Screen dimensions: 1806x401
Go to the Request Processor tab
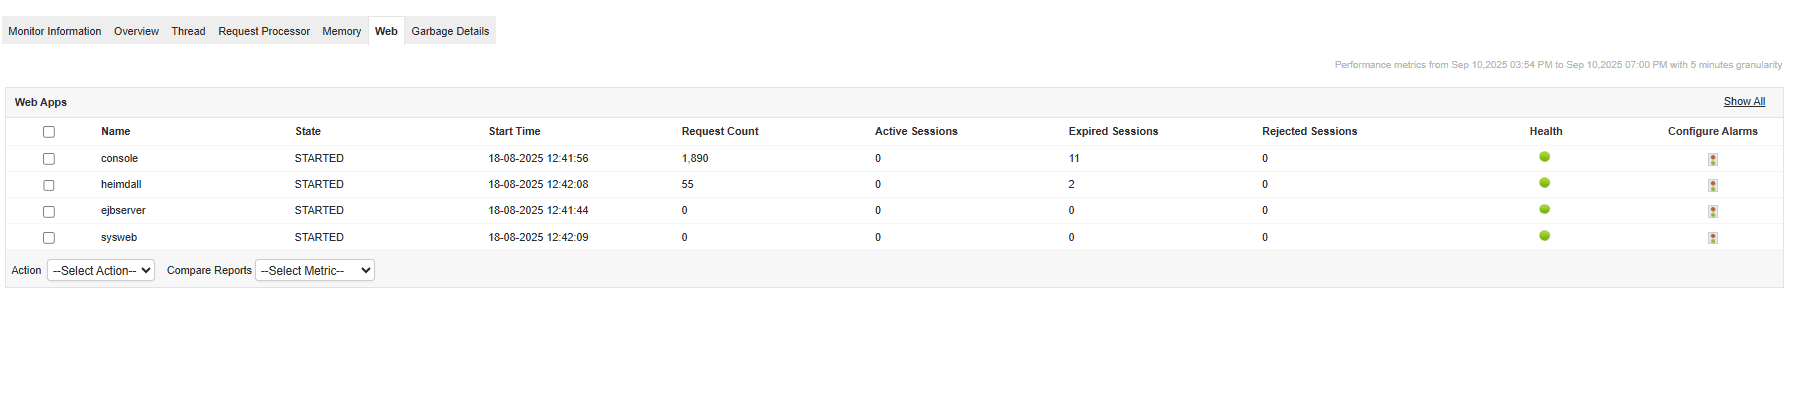(x=264, y=31)
